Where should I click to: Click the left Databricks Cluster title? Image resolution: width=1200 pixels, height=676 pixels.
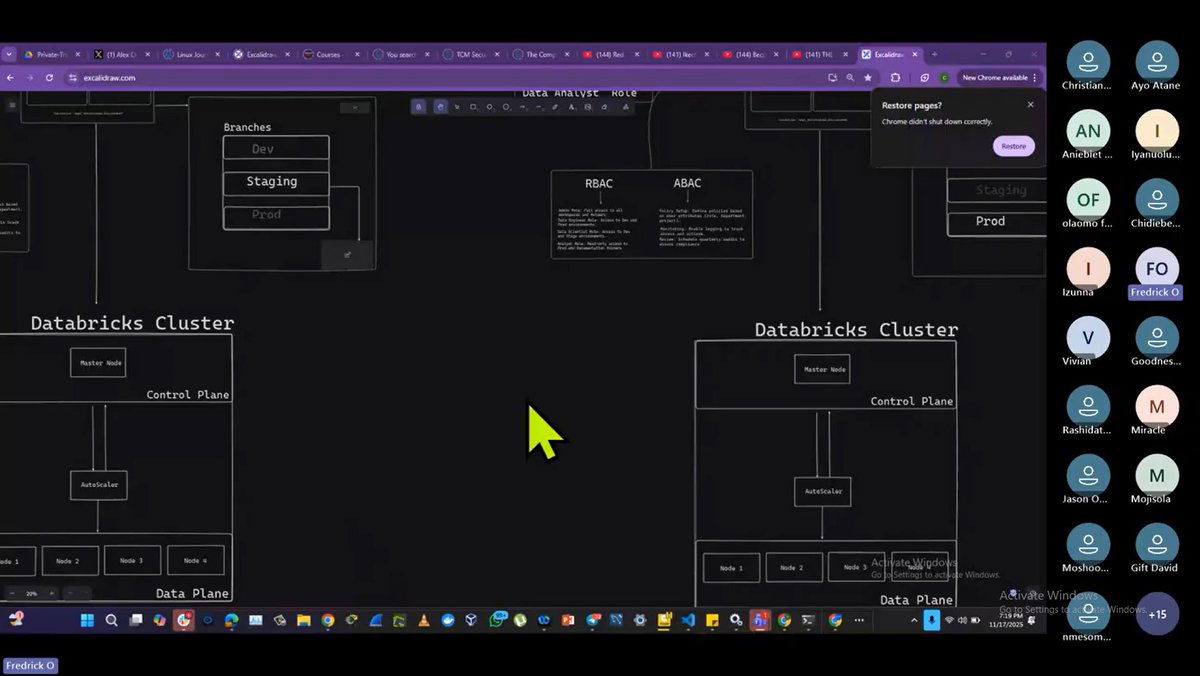pyautogui.click(x=132, y=323)
